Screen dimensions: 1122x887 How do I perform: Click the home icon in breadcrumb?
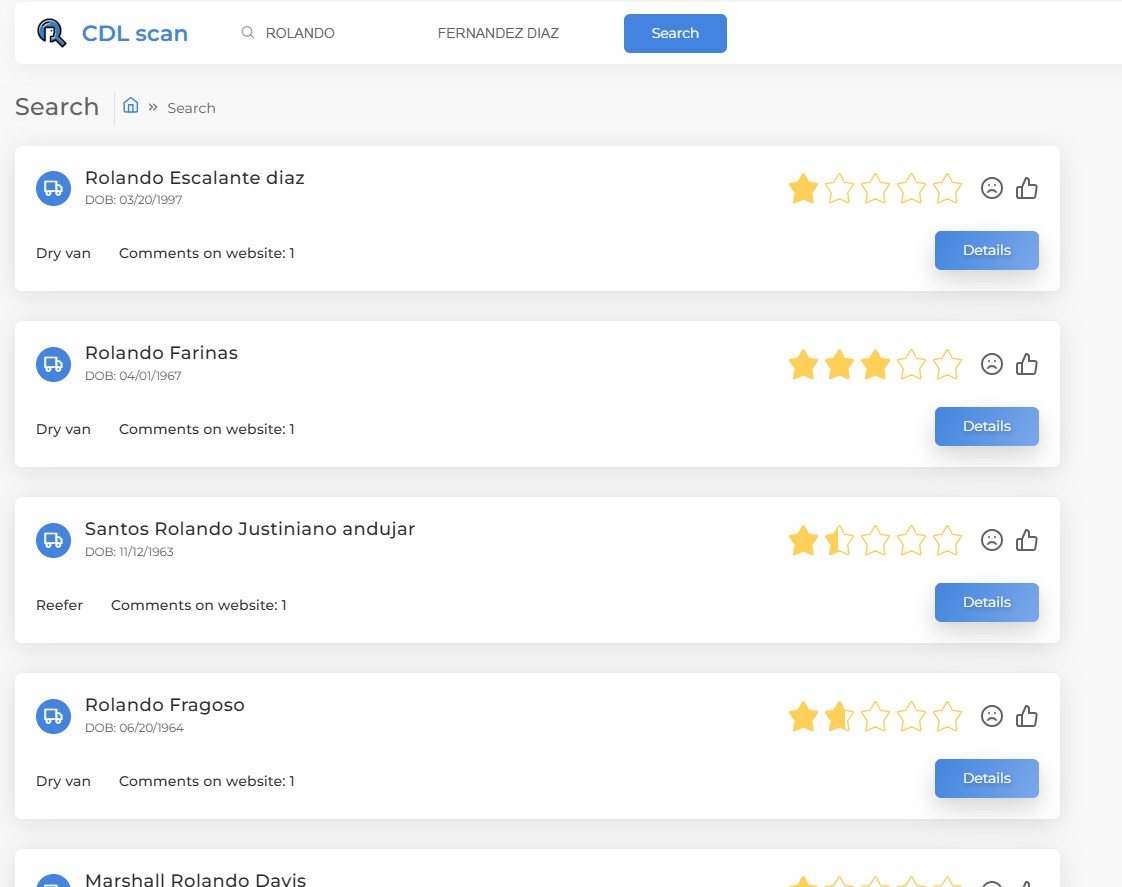(130, 105)
